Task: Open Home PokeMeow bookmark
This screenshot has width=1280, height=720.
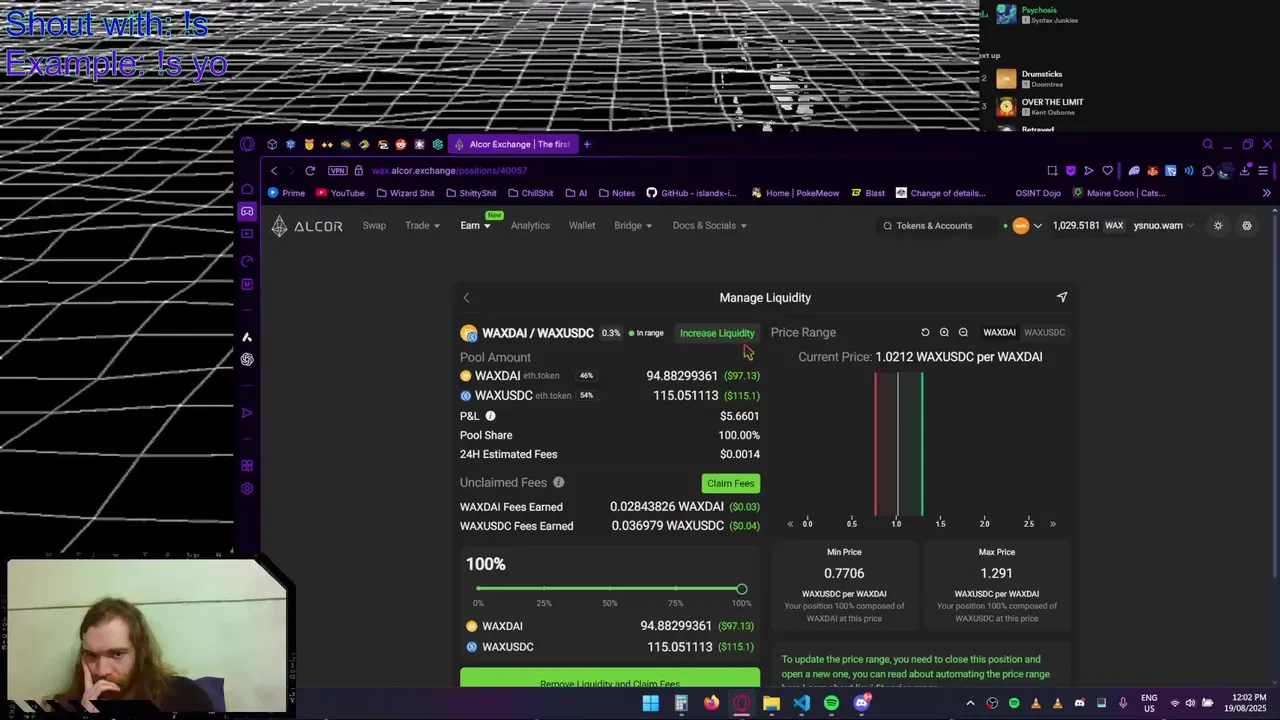Action: (795, 193)
